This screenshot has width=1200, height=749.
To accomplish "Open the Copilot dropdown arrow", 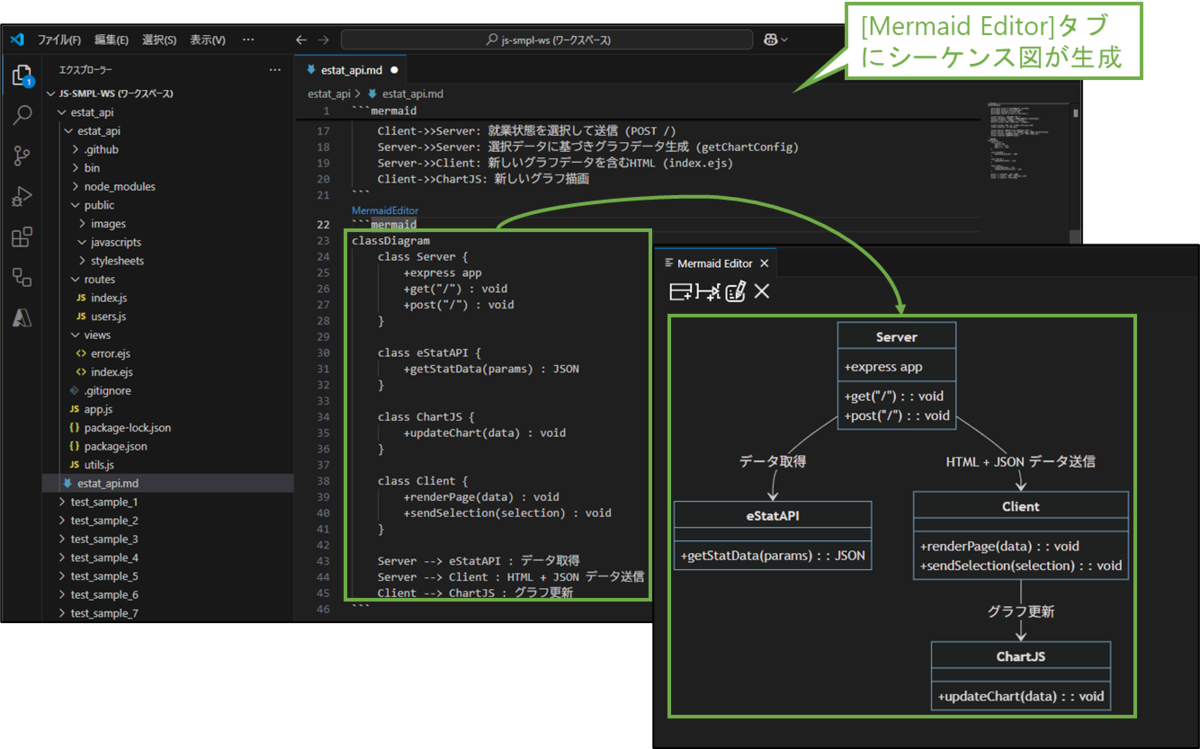I will click(785, 40).
